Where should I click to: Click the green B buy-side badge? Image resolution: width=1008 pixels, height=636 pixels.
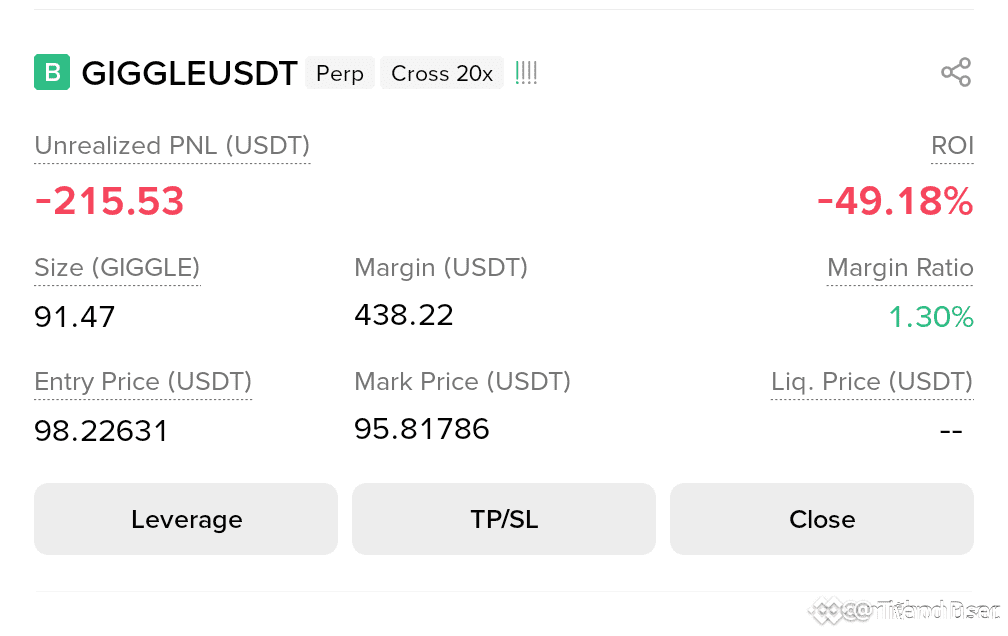(52, 72)
